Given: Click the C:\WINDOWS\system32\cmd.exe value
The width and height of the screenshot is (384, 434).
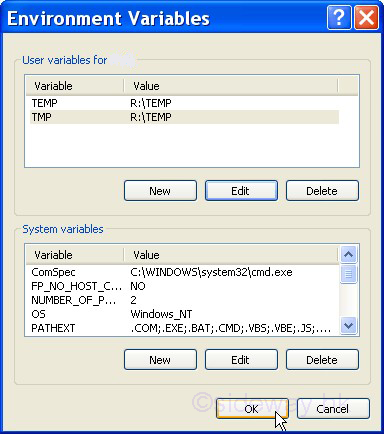Looking at the screenshot, I should pyautogui.click(x=211, y=272).
